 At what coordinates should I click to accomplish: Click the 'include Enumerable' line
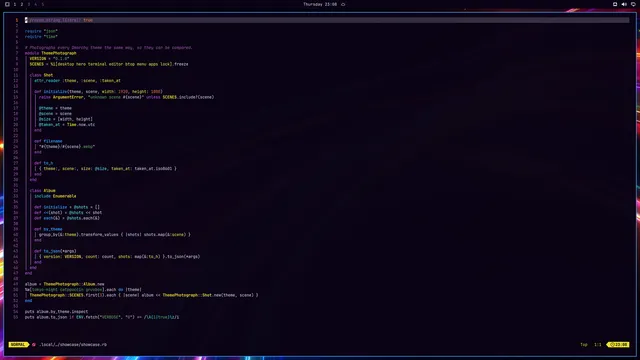point(55,196)
